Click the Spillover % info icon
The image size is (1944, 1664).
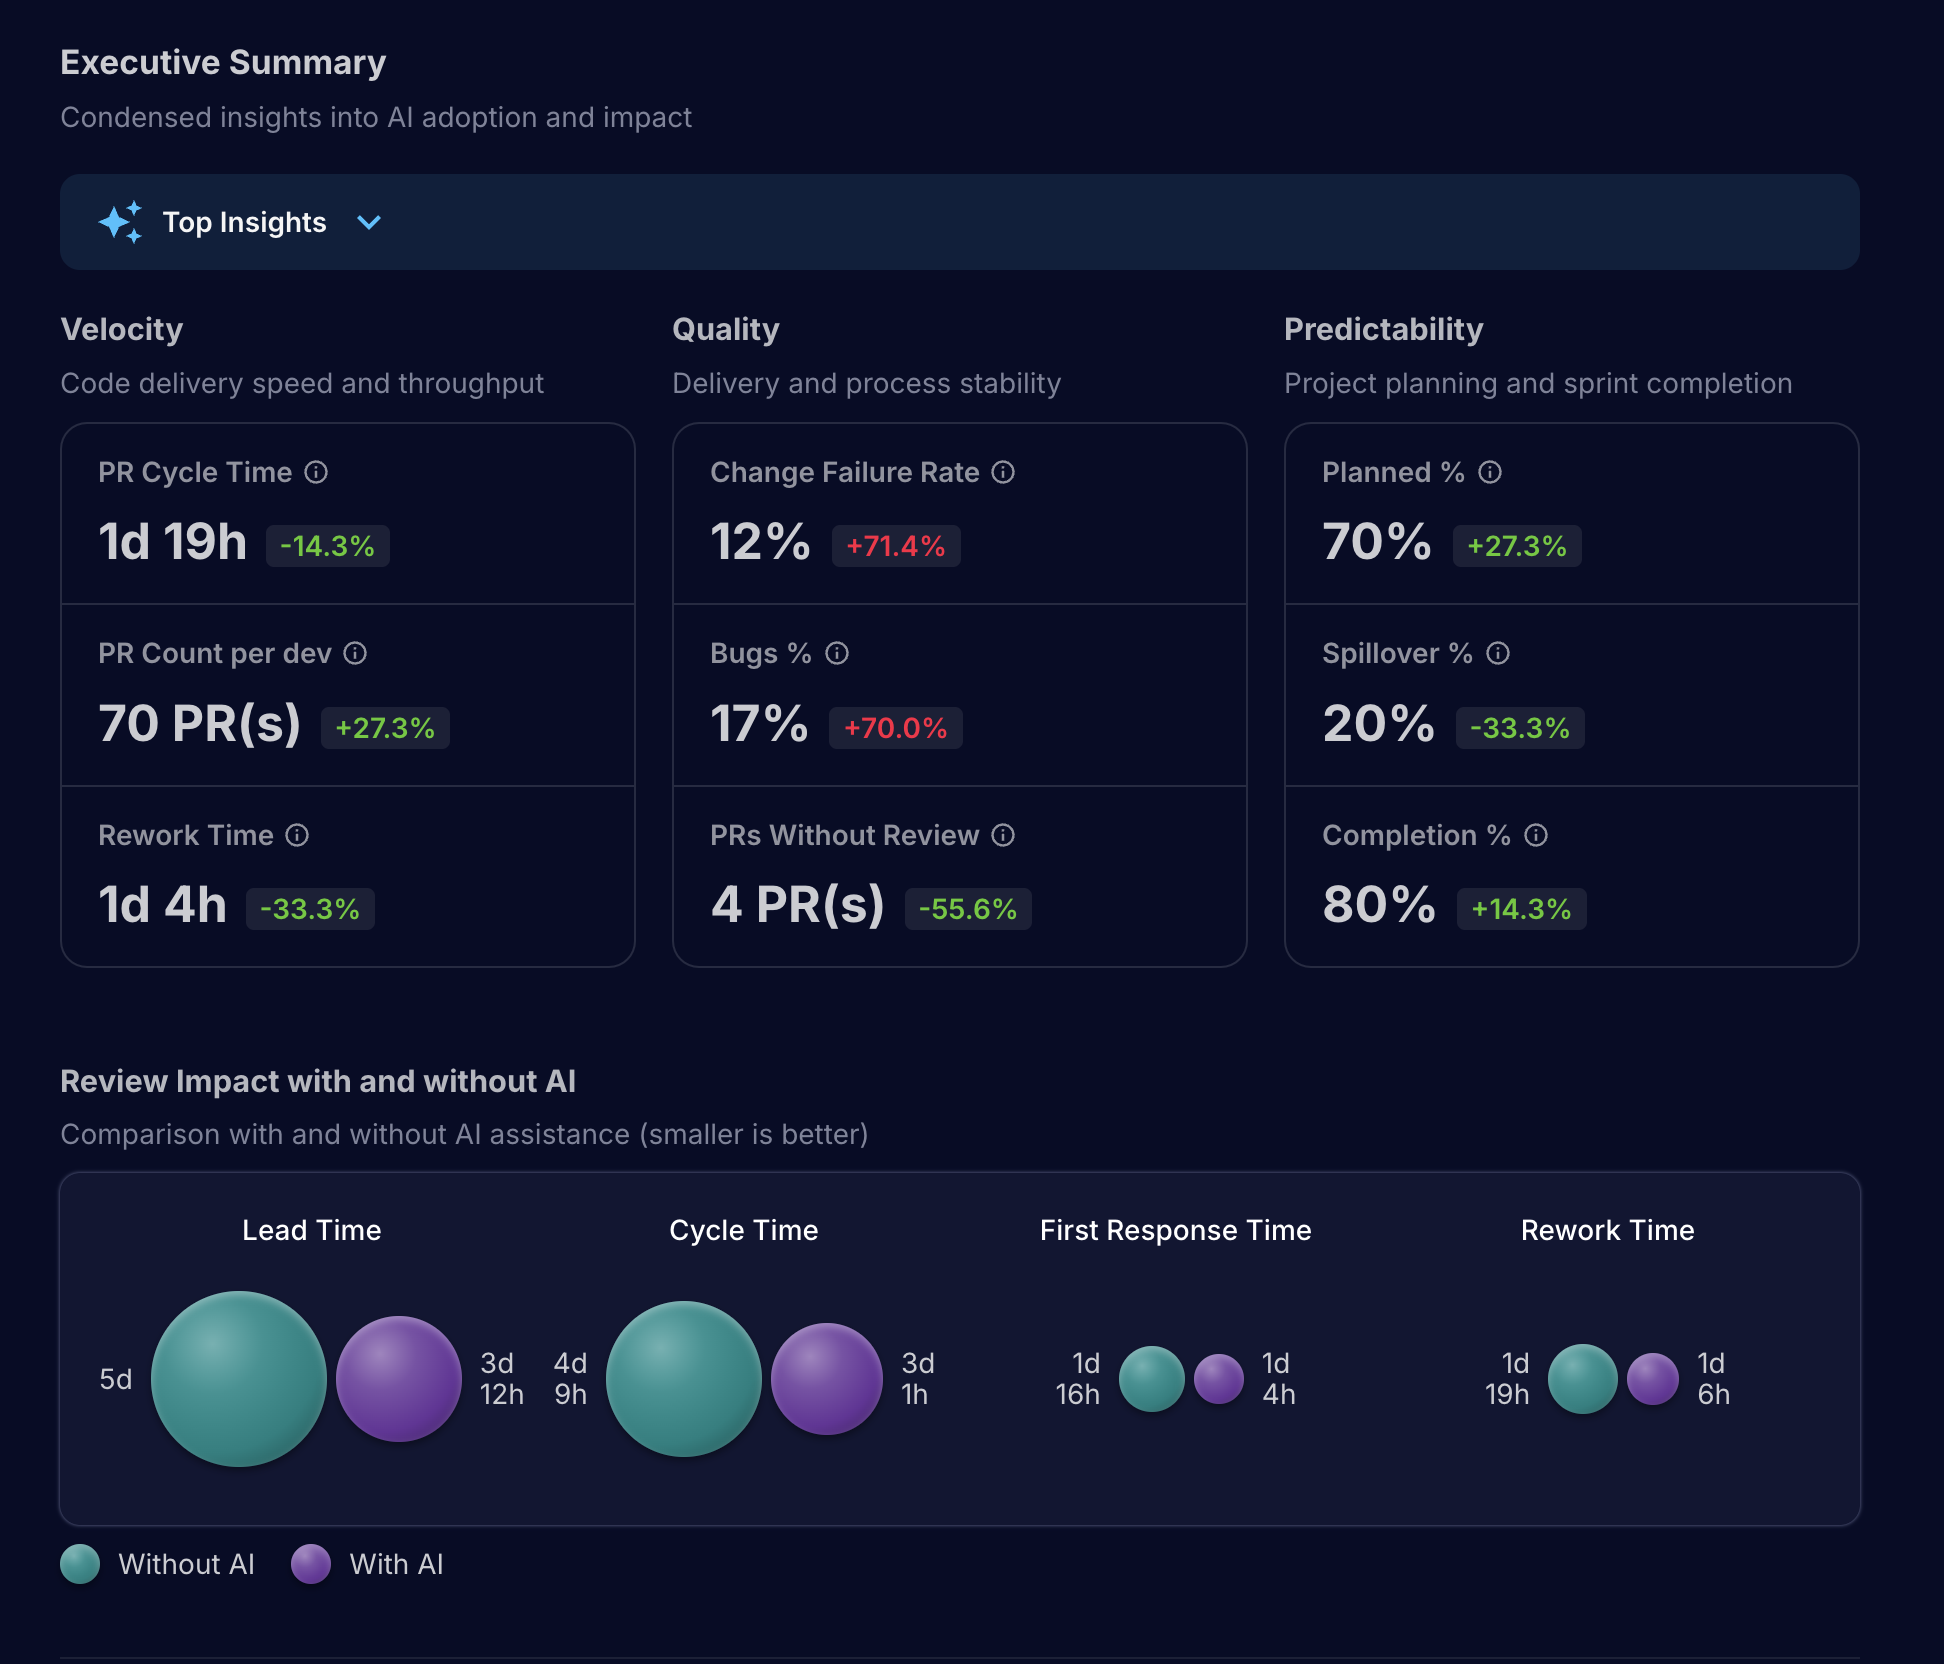click(1498, 653)
